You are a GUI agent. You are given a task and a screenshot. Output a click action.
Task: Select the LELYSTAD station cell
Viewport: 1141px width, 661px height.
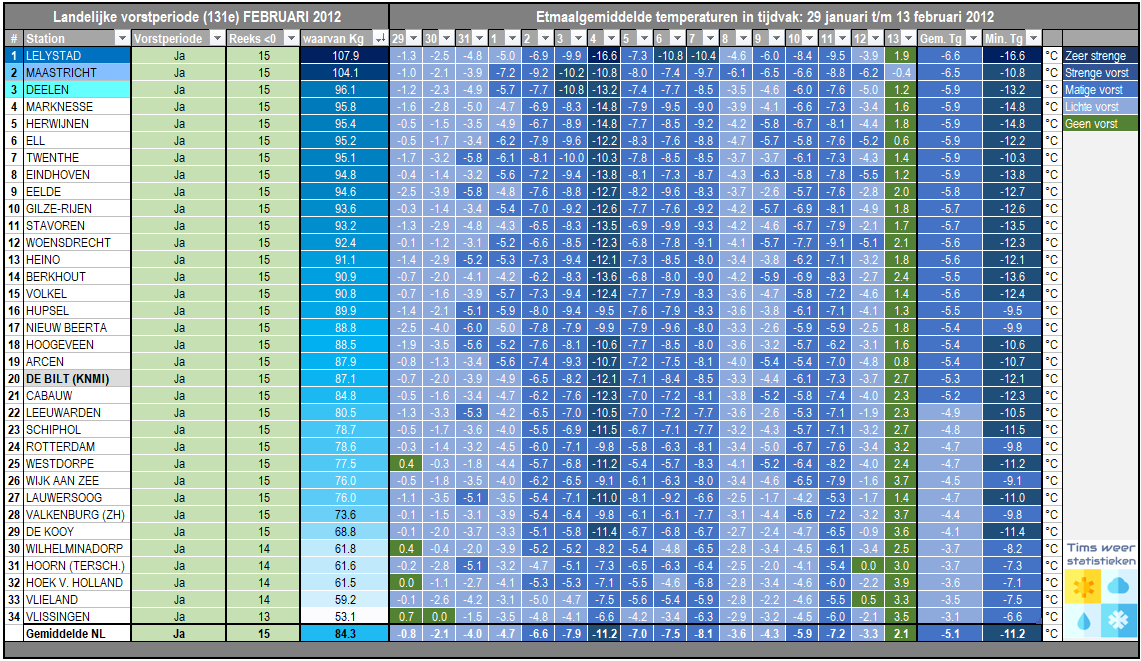77,55
